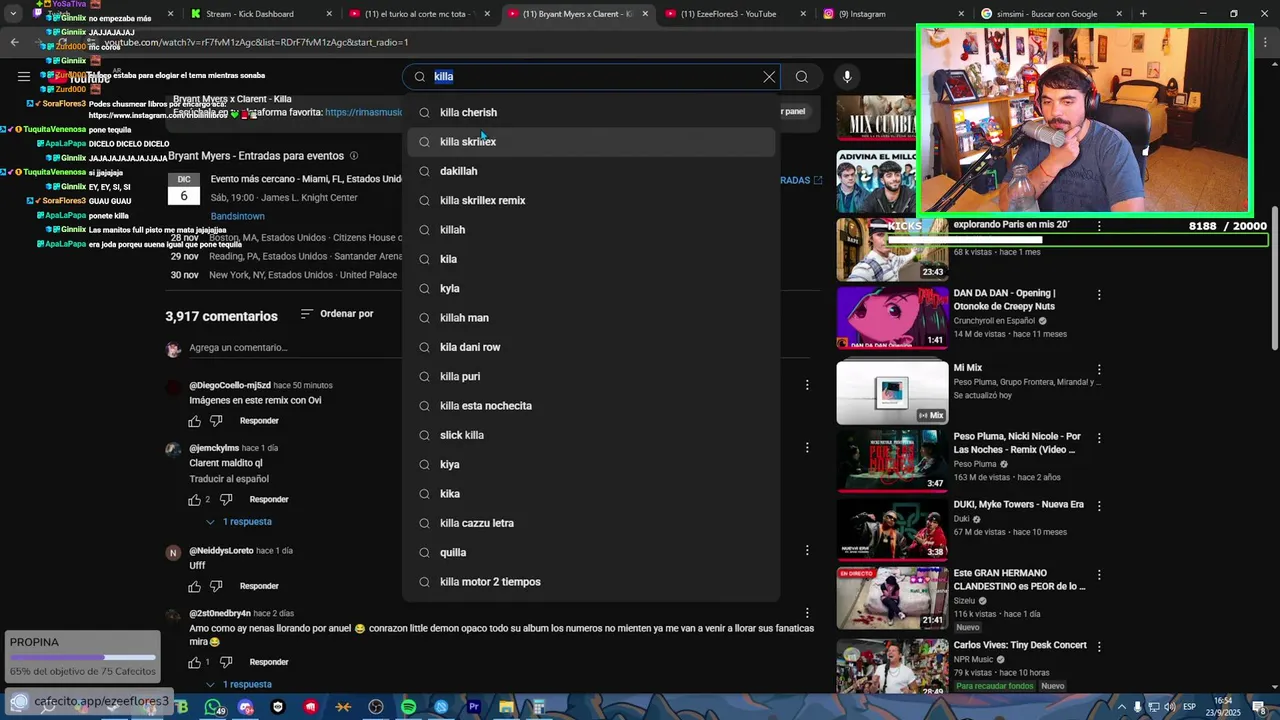Choose suggestion 'killah man'
The width and height of the screenshot is (1280, 720).
pos(591,318)
